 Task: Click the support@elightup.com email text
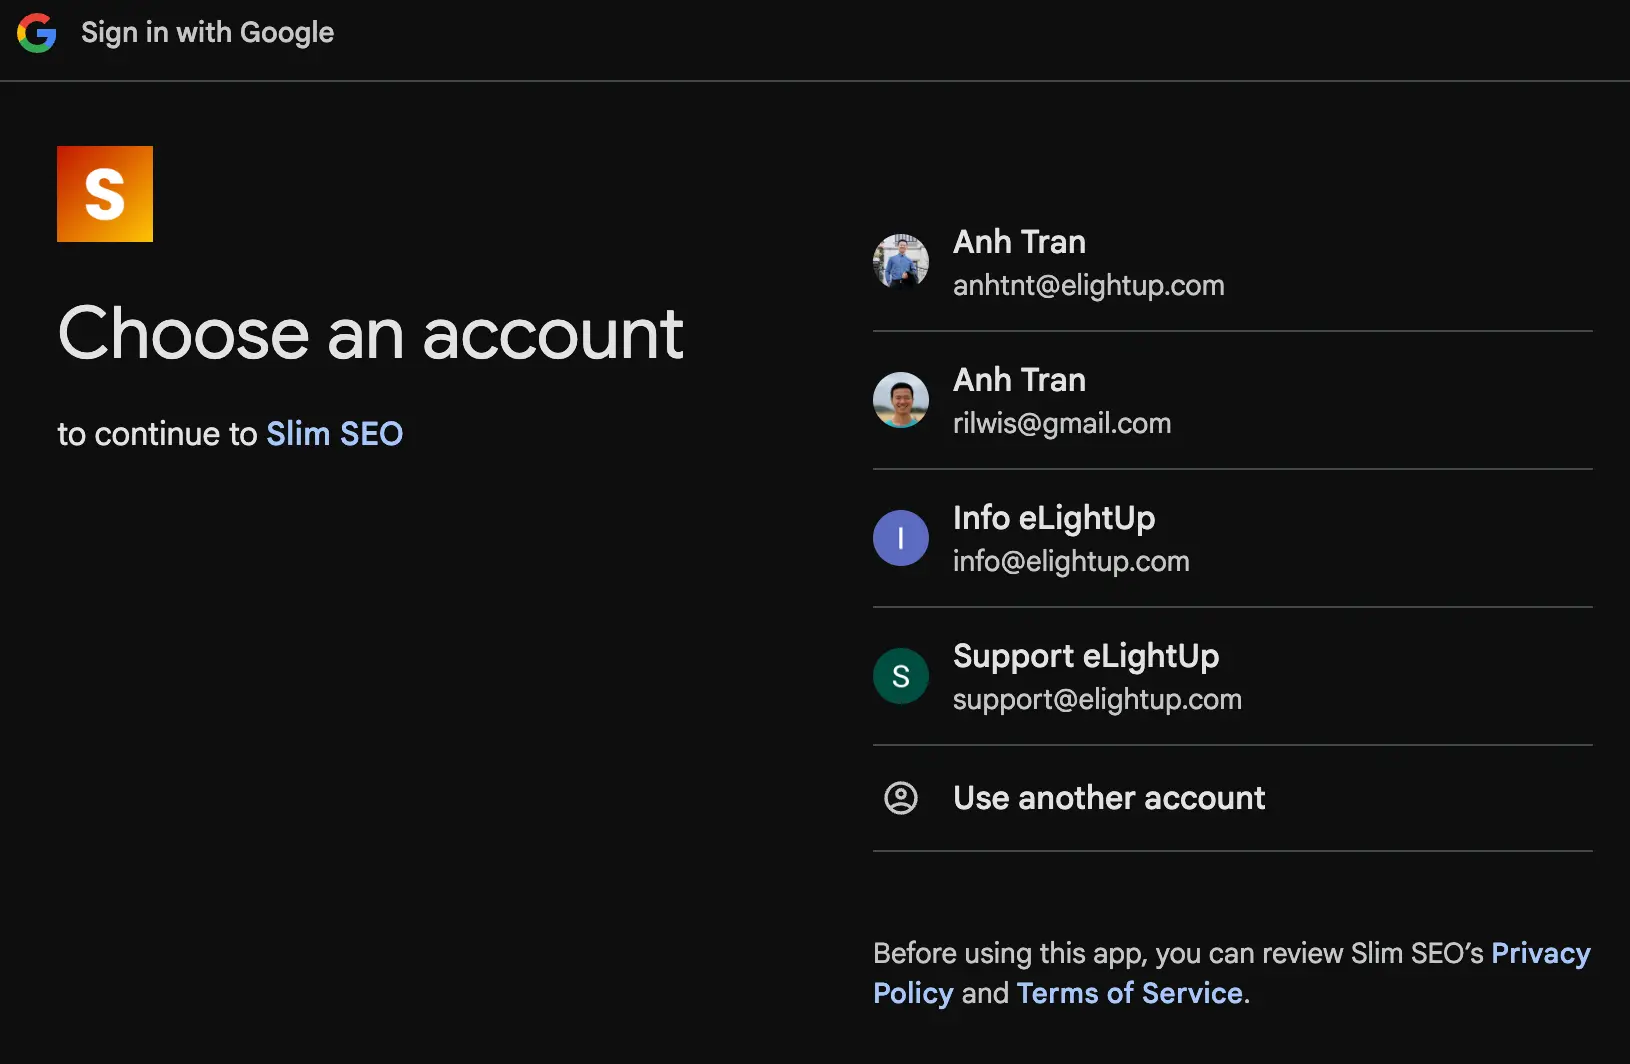(x=1097, y=699)
